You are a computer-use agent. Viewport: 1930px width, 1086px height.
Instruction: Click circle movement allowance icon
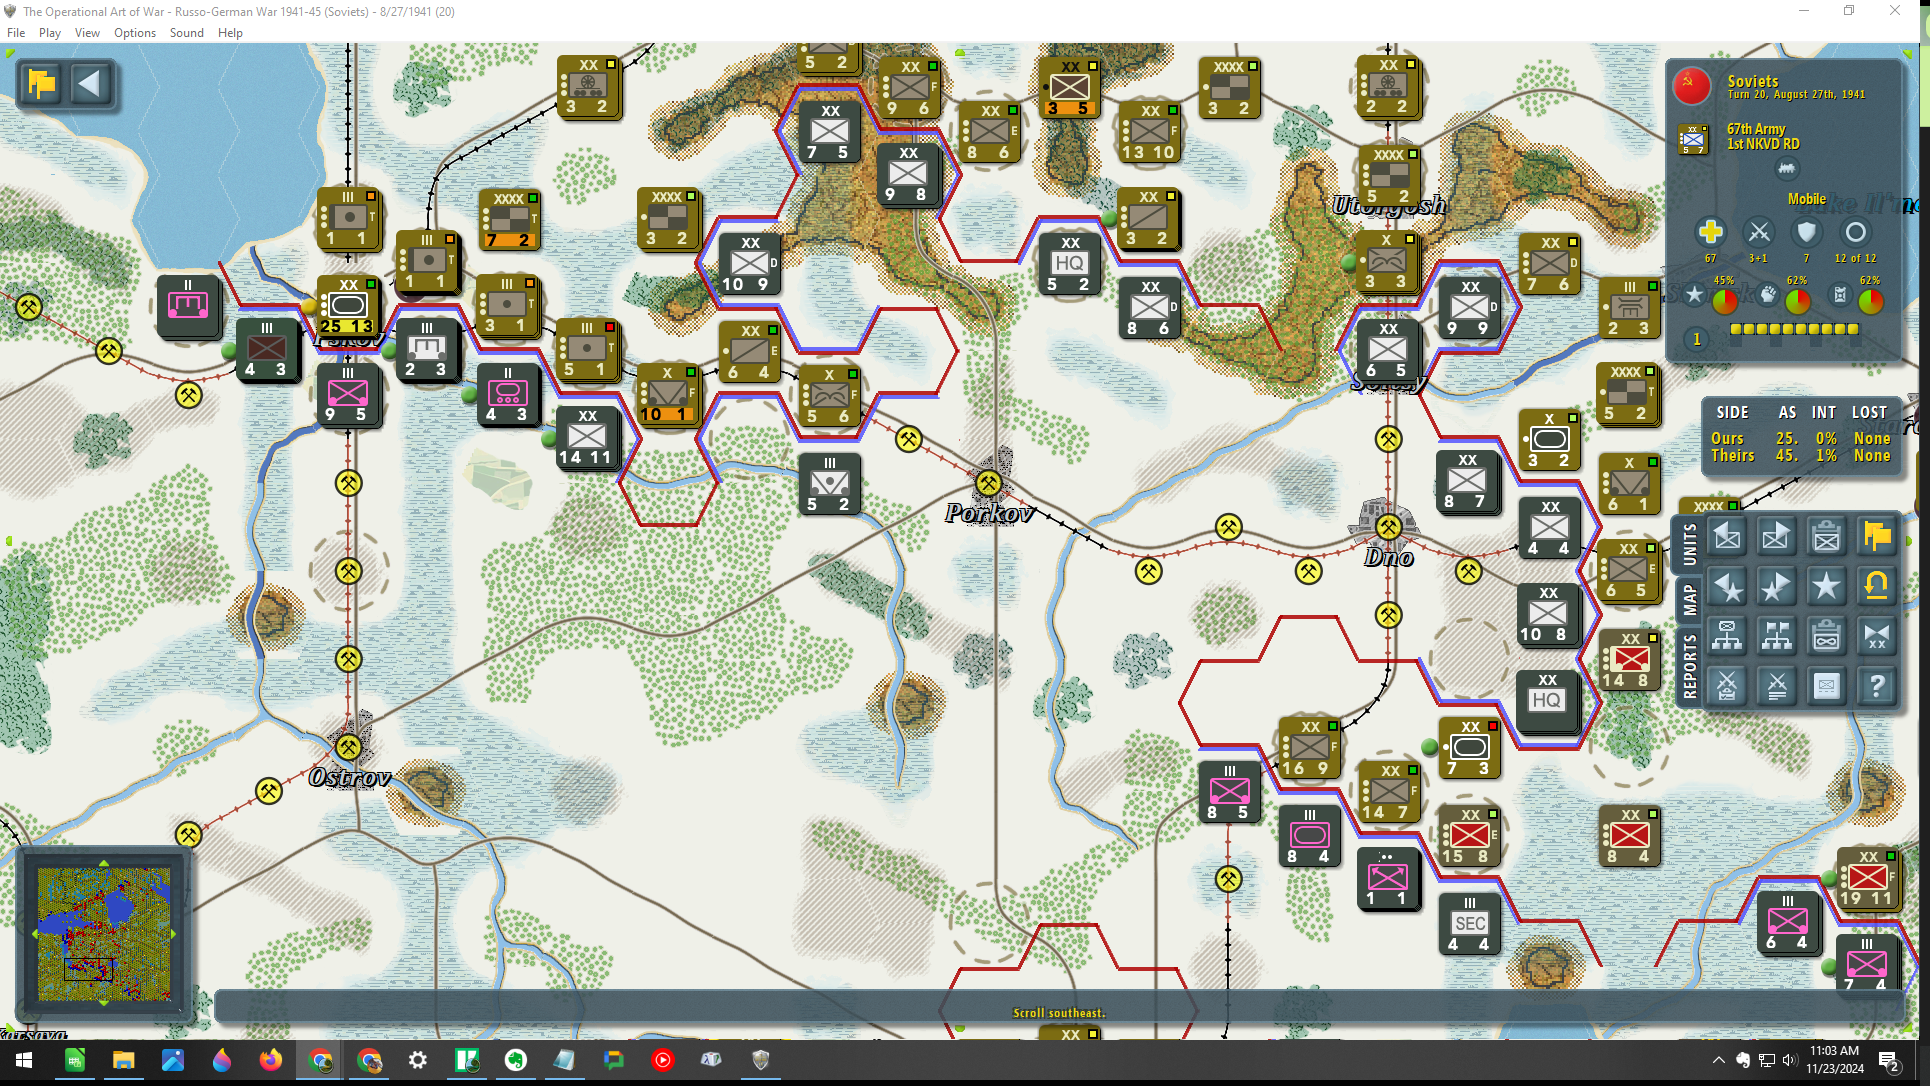pos(1855,232)
